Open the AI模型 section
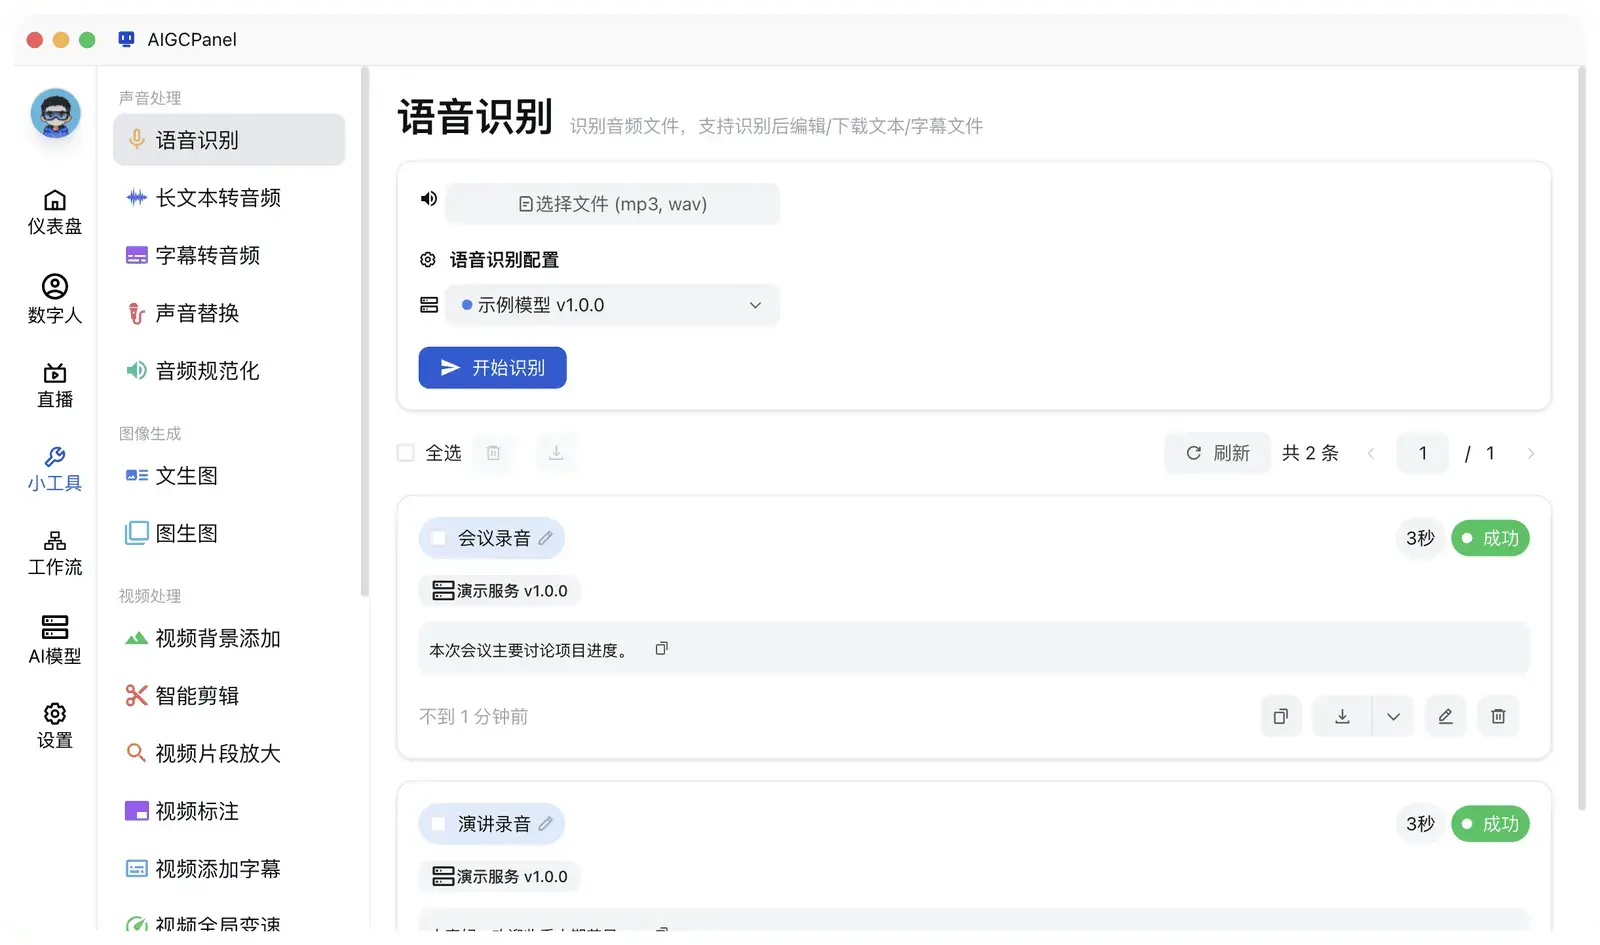This screenshot has width=1600, height=945. tap(55, 640)
